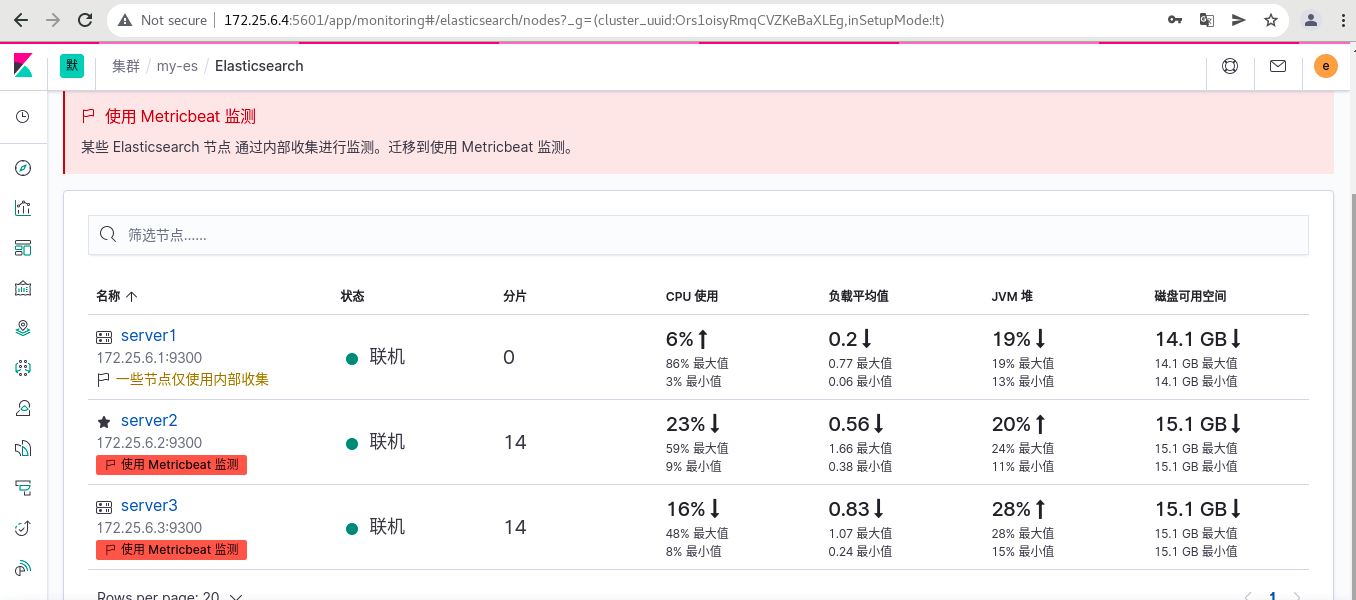Click server1 shard count 0
1356x600 pixels.
point(509,357)
